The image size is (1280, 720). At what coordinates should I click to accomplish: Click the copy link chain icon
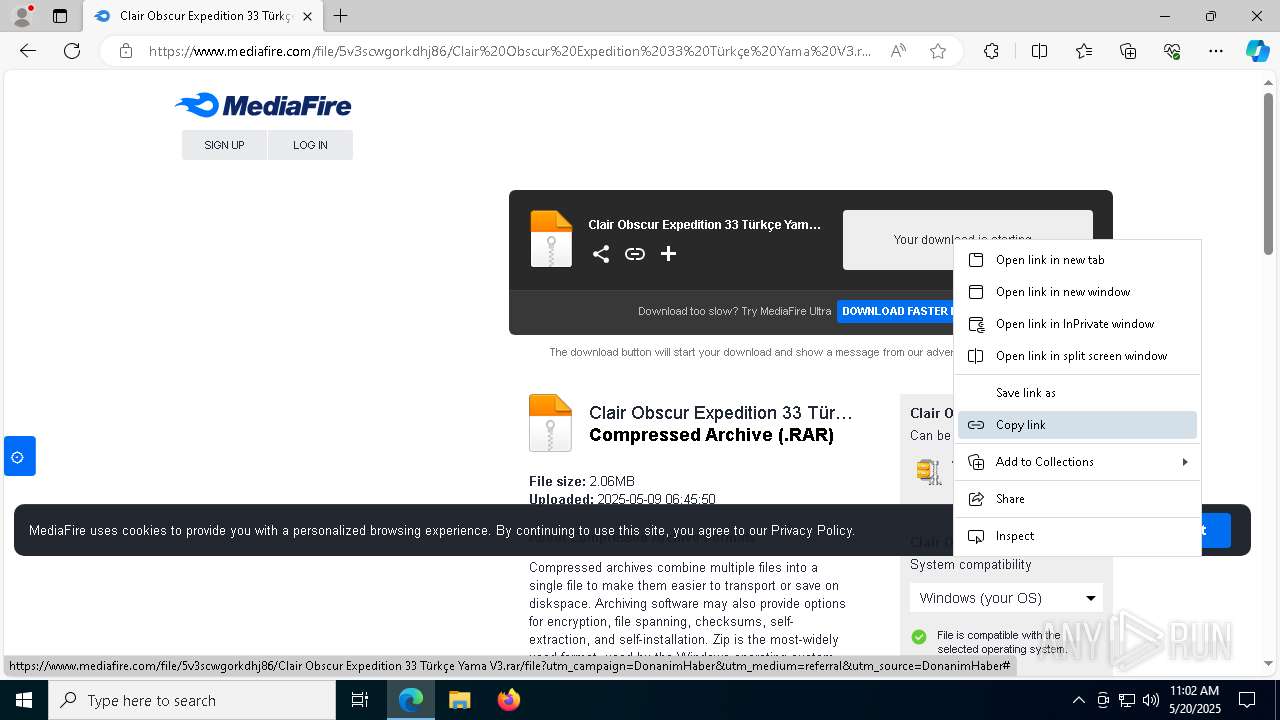click(x=635, y=254)
